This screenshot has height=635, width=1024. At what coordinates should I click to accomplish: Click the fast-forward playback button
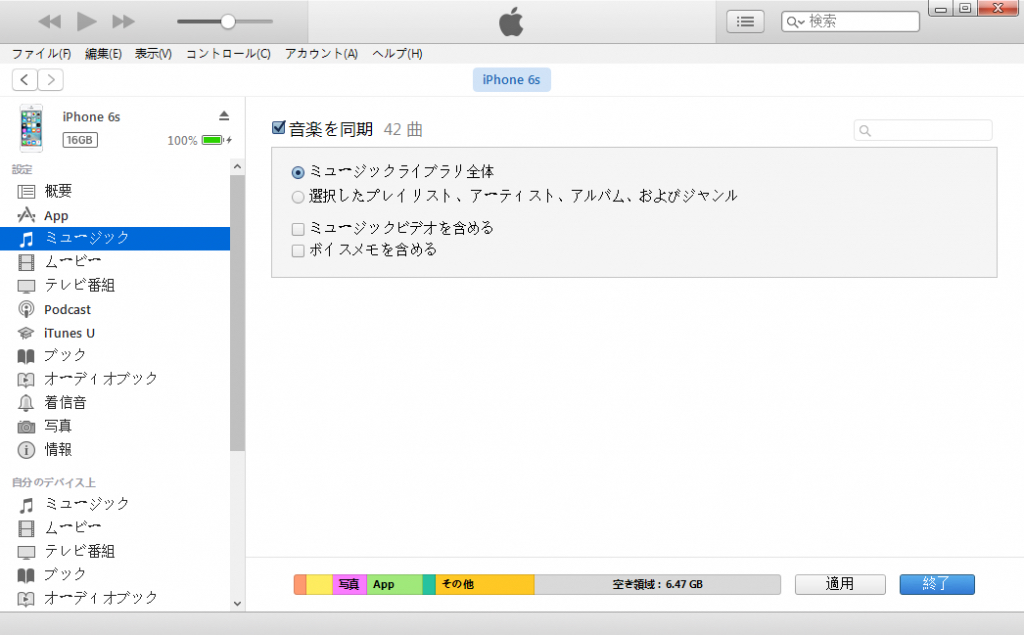point(123,22)
